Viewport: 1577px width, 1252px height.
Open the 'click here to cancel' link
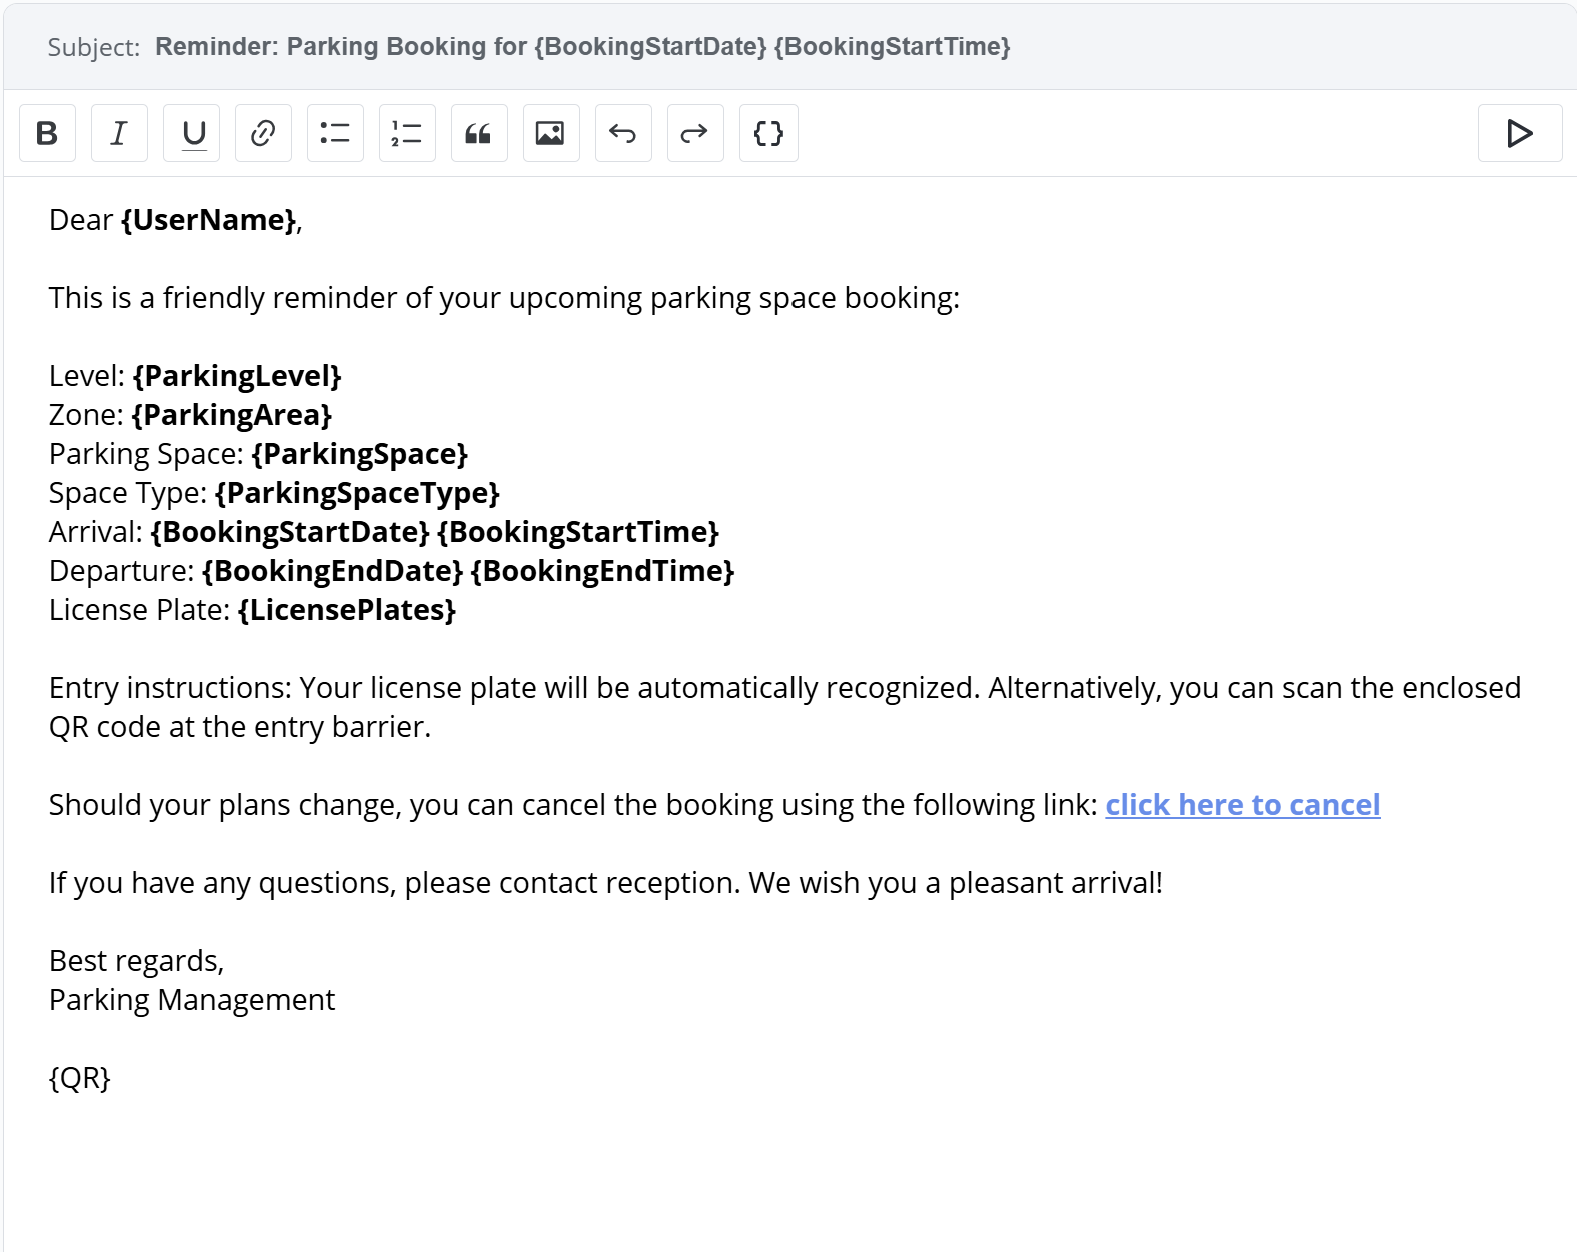1242,805
